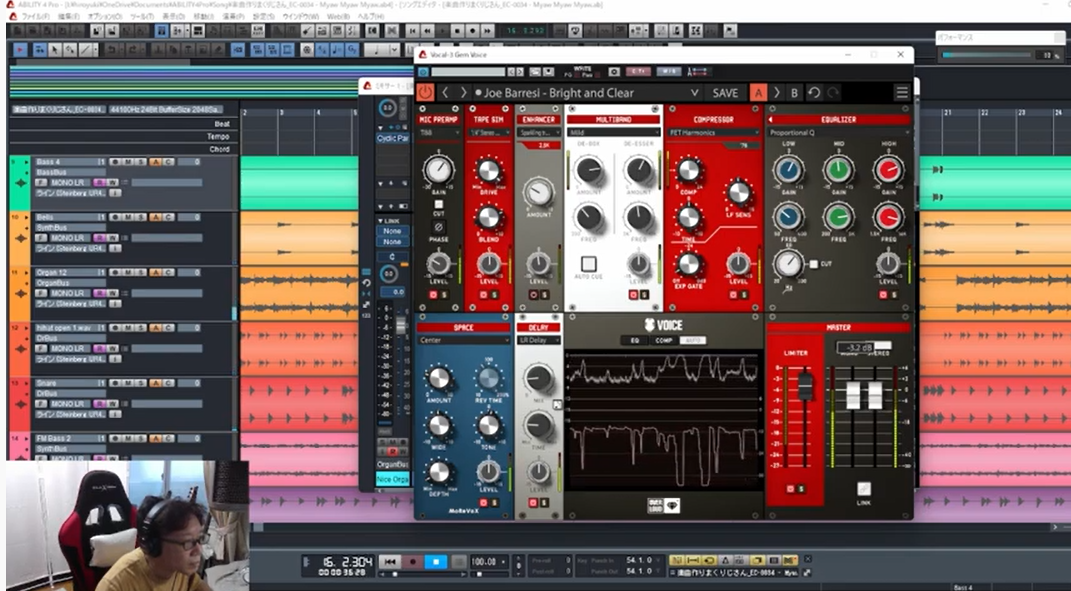Solo the Snare track
Image resolution: width=1071 pixels, height=591 pixels.
pyautogui.click(x=139, y=383)
